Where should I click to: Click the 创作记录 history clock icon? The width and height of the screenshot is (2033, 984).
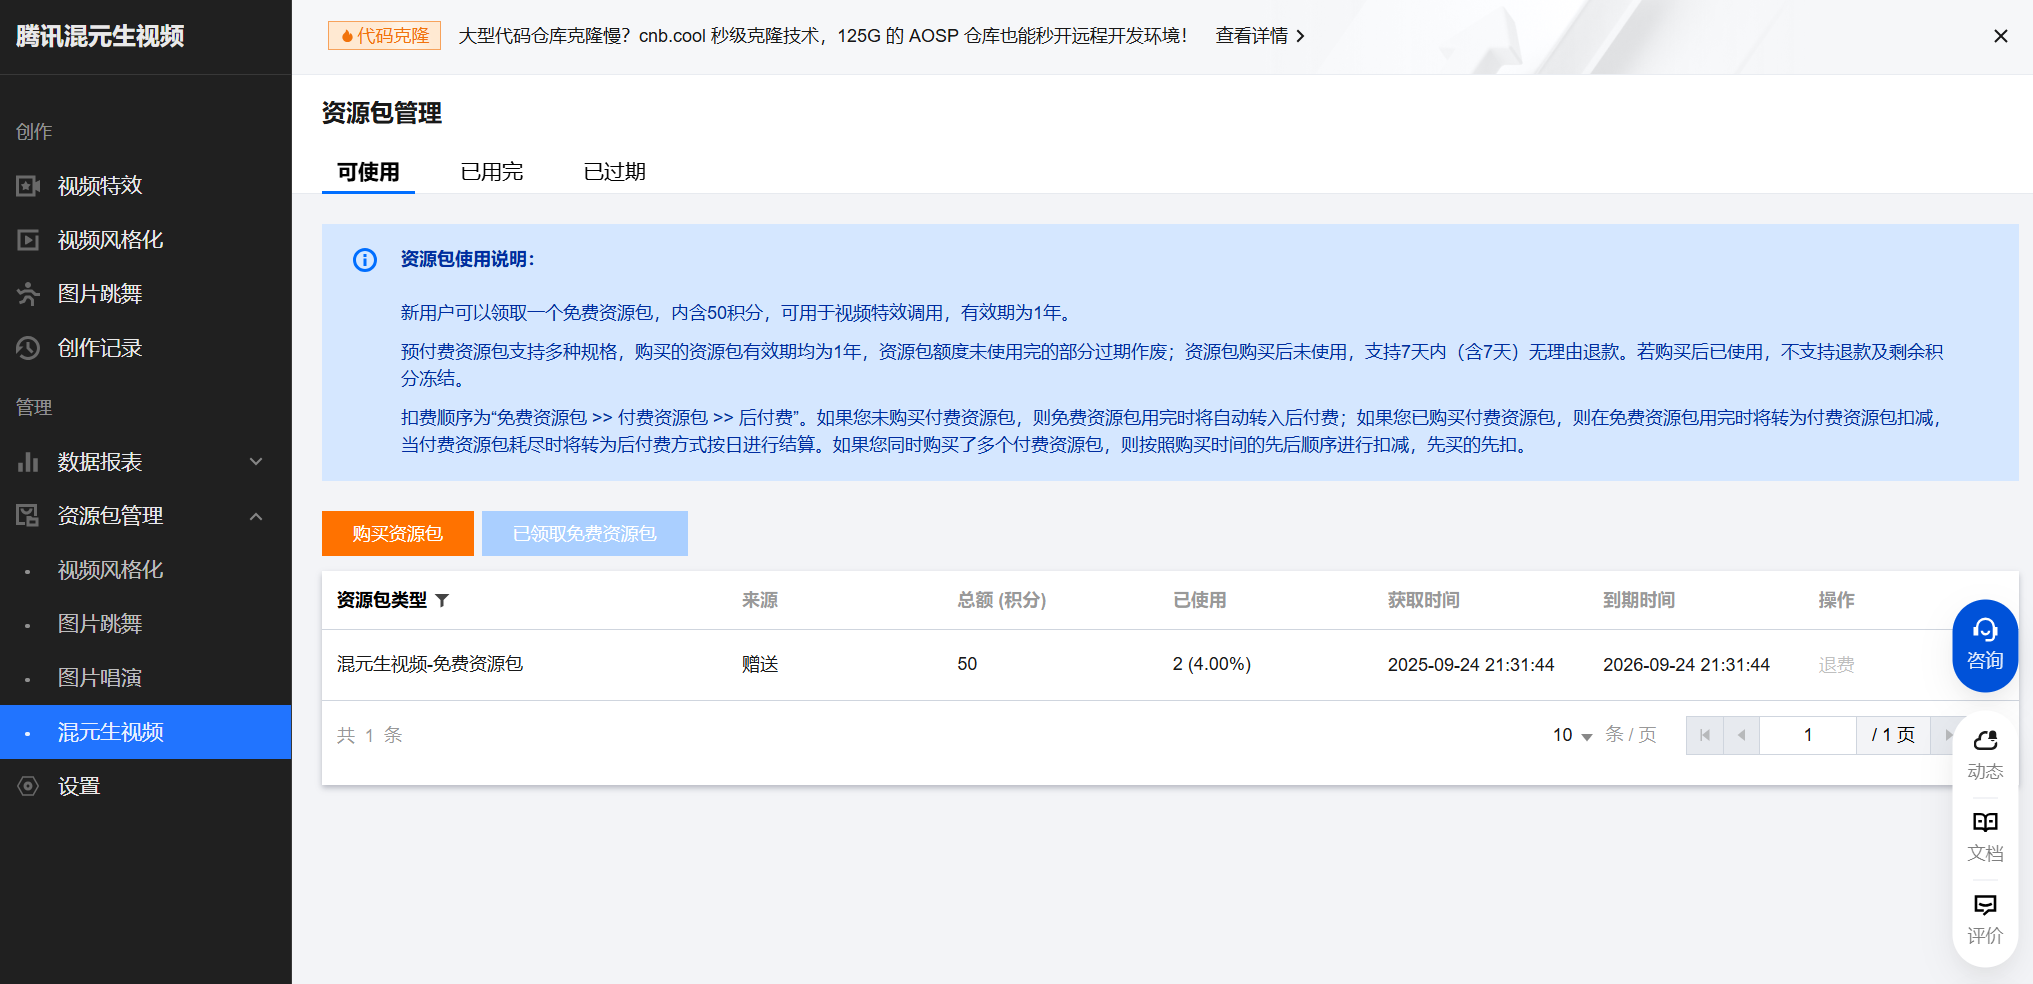click(28, 348)
